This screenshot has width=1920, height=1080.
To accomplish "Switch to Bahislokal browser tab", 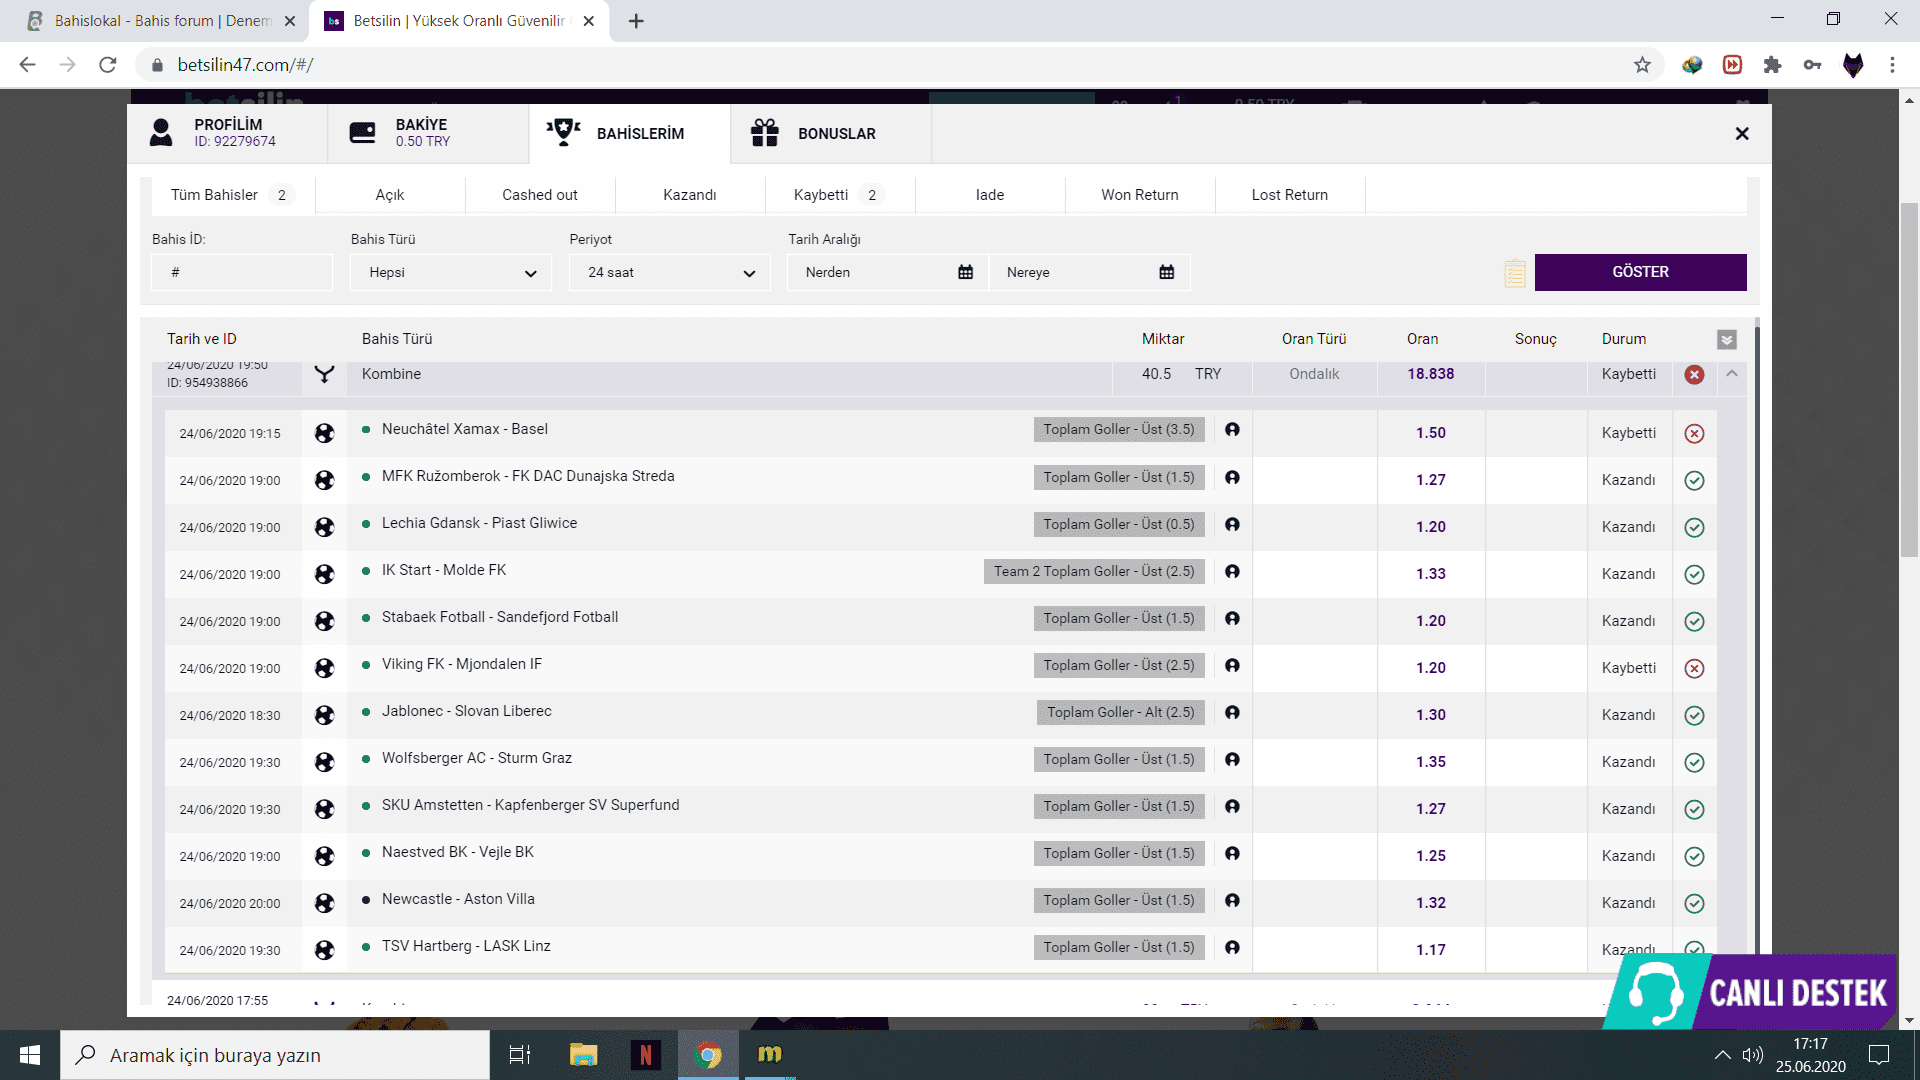I will point(160,21).
